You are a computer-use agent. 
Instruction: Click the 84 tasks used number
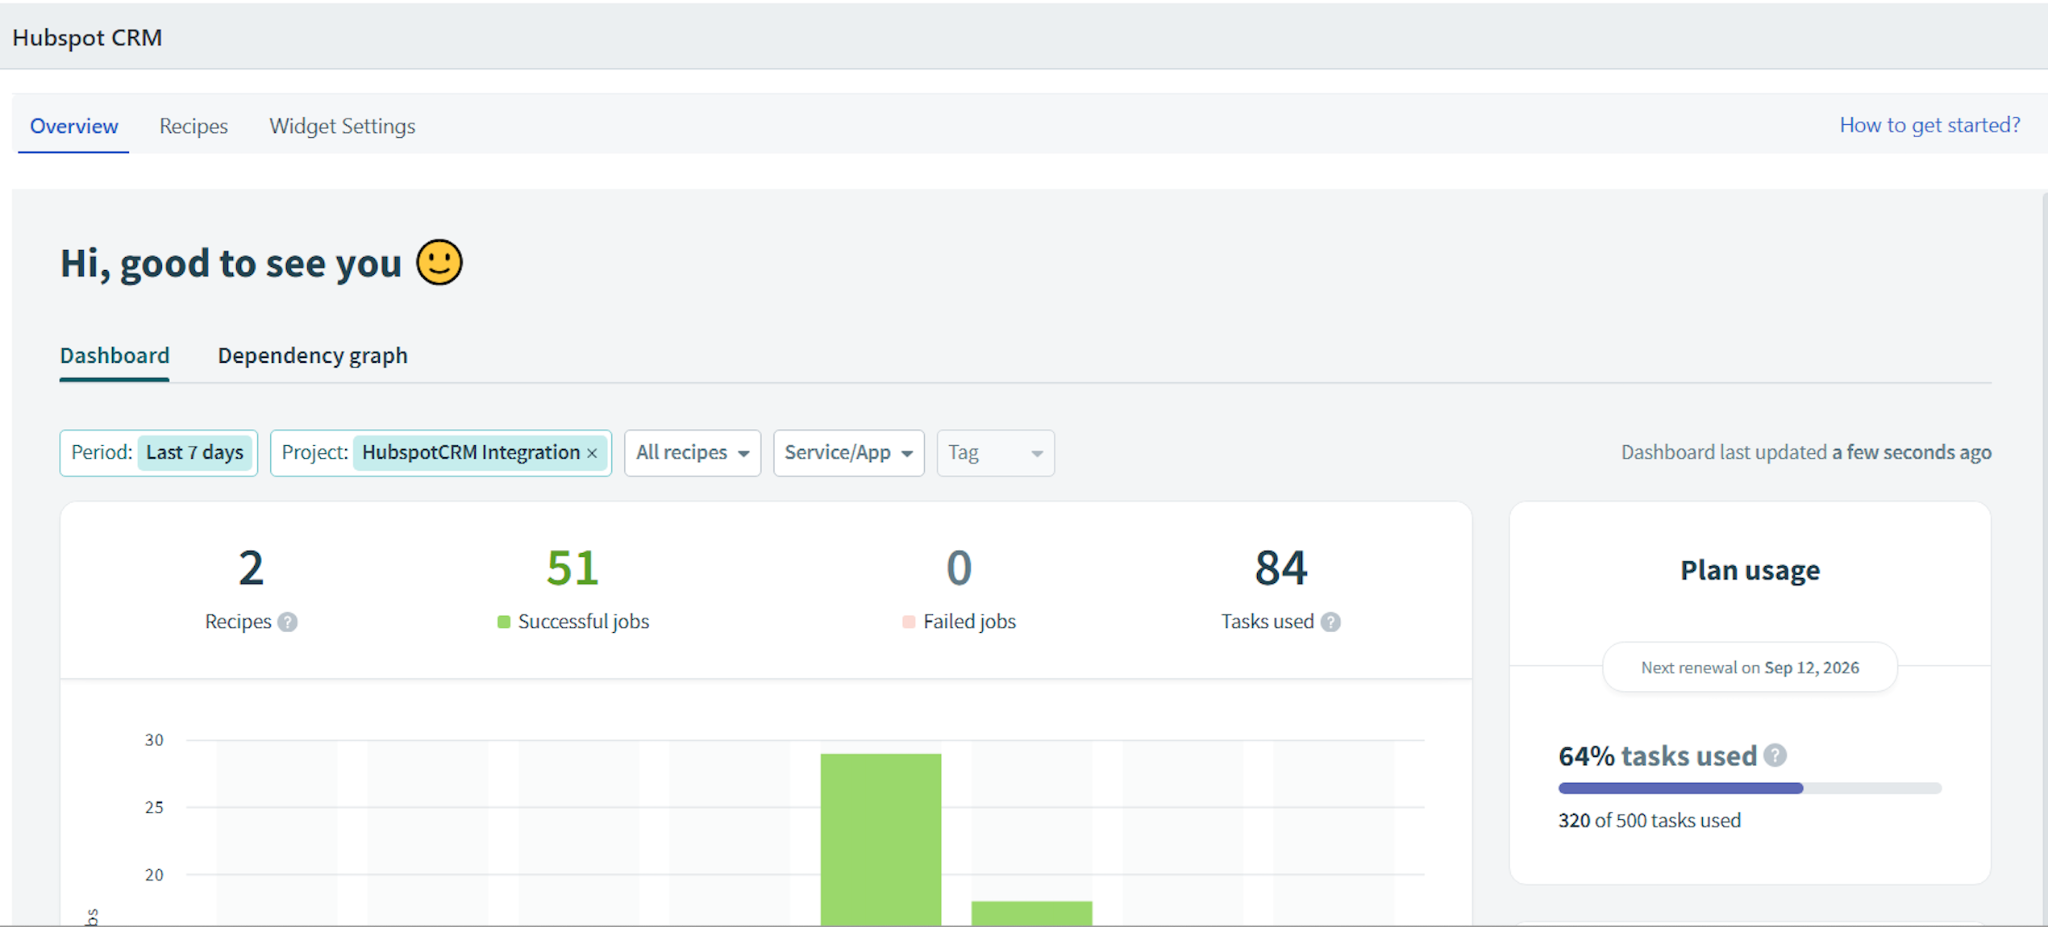click(1281, 568)
